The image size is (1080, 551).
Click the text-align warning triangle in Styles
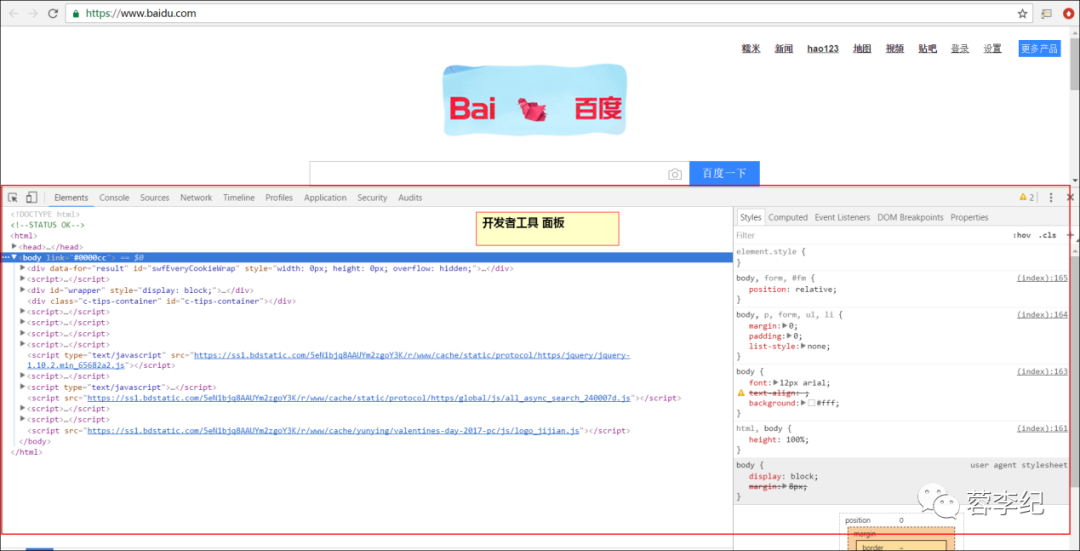(x=742, y=393)
